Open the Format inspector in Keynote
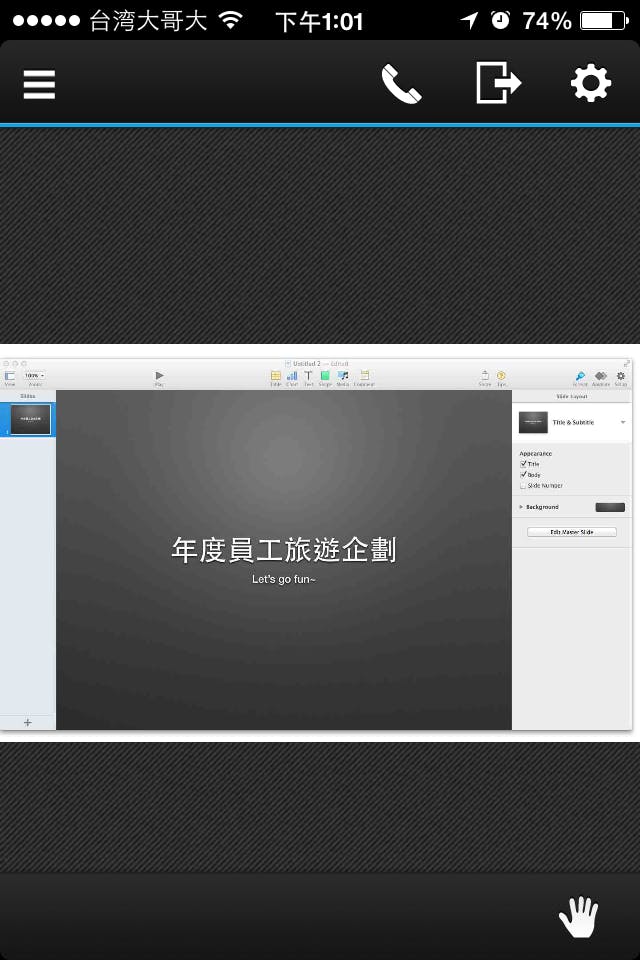The width and height of the screenshot is (640, 960). (580, 377)
